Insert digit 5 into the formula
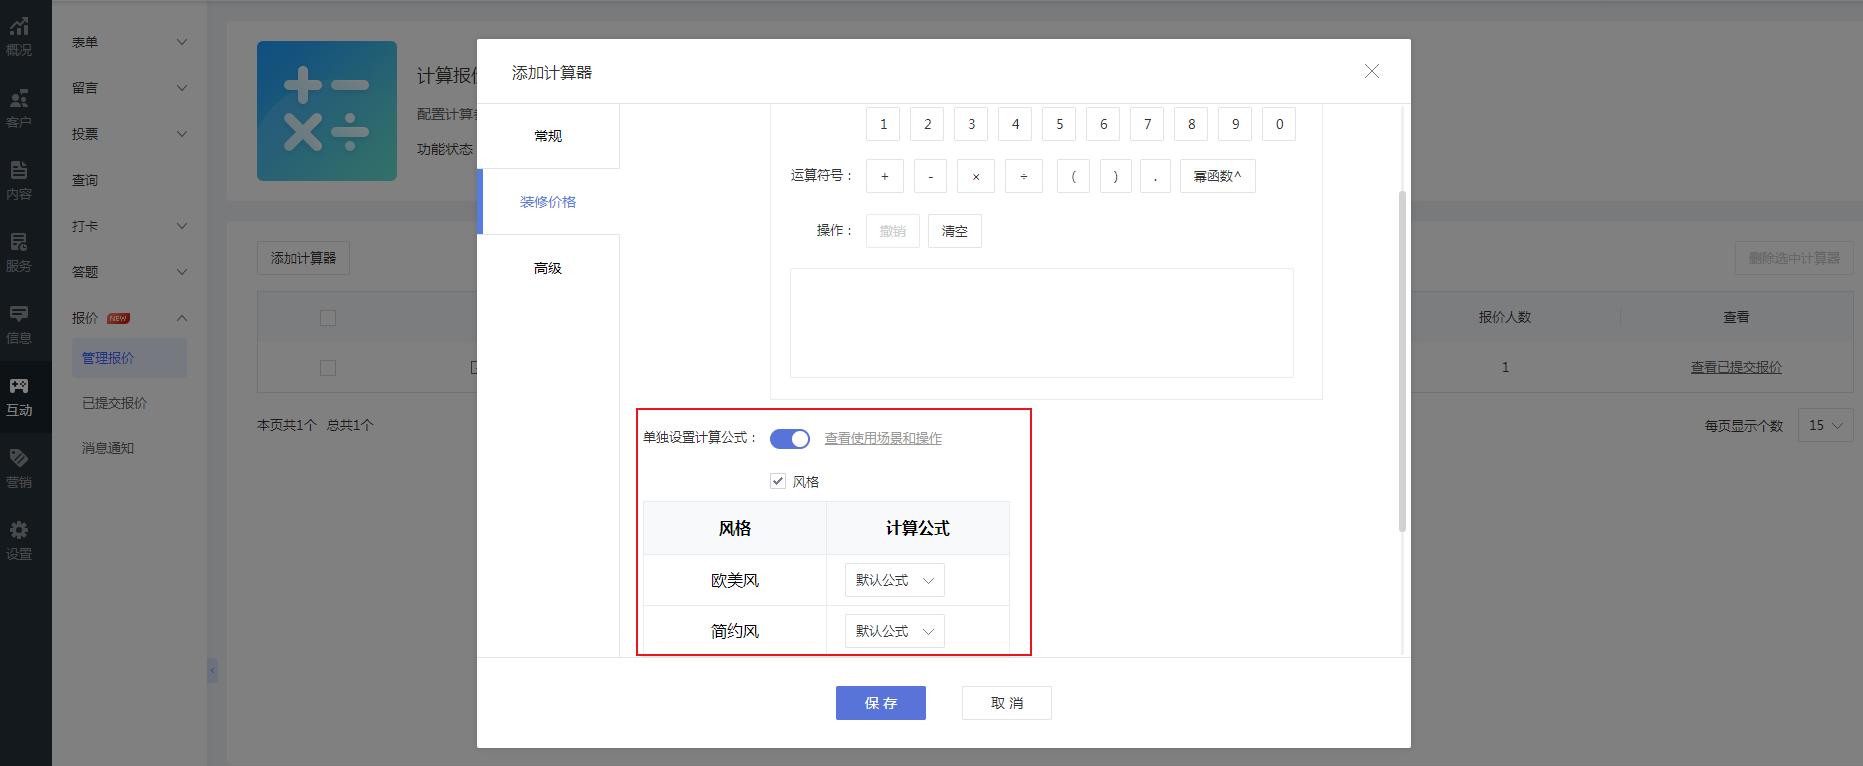 point(1059,124)
